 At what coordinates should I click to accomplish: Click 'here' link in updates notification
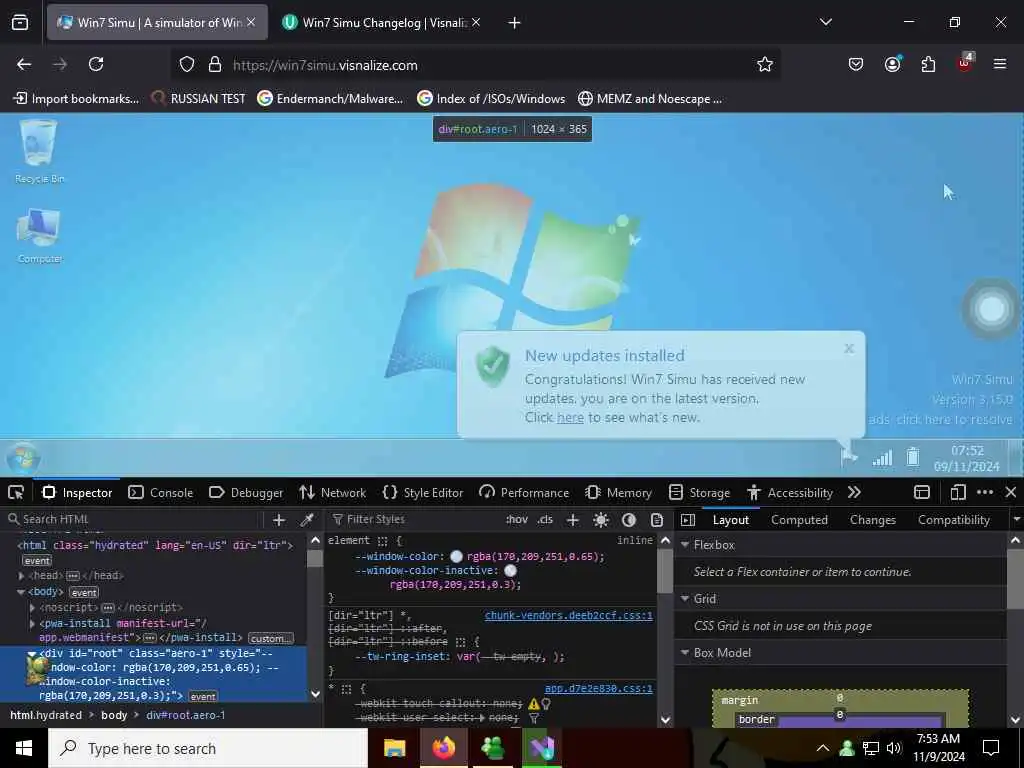pos(570,417)
